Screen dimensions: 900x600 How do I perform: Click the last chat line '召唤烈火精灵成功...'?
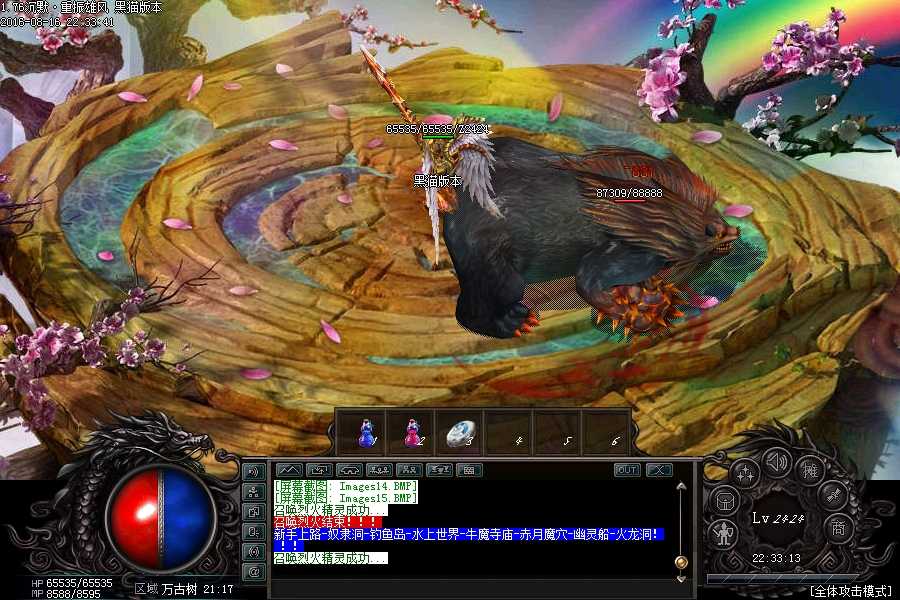tap(330, 558)
